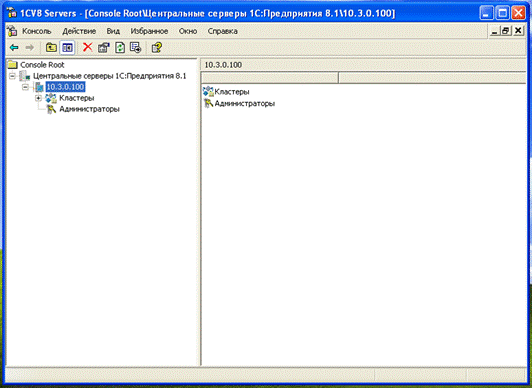The image size is (532, 388).
Task: Click the Forward arrow toolbar icon
Action: pyautogui.click(x=30, y=47)
